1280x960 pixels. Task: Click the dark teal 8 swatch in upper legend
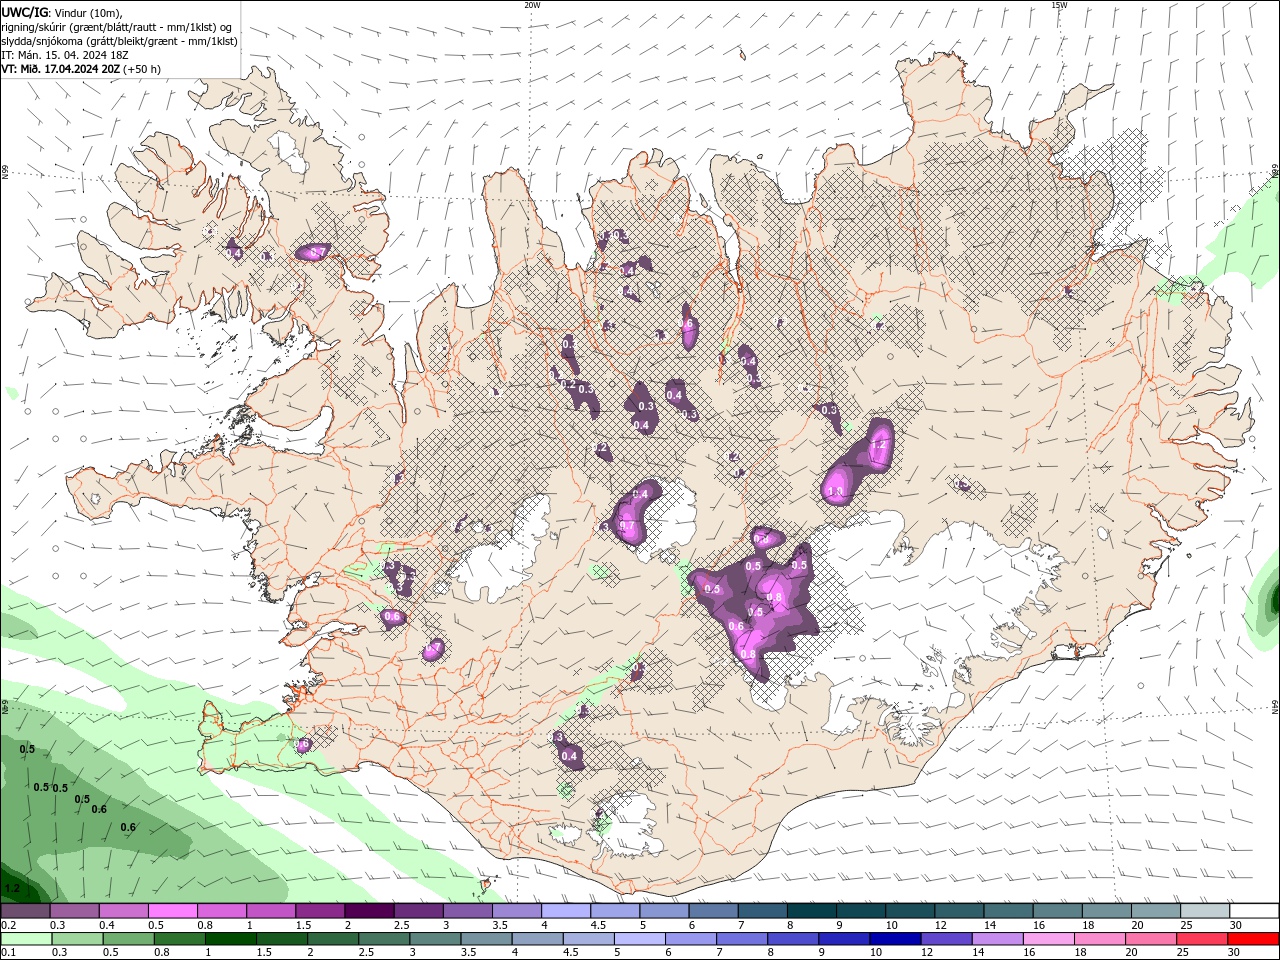[811, 911]
